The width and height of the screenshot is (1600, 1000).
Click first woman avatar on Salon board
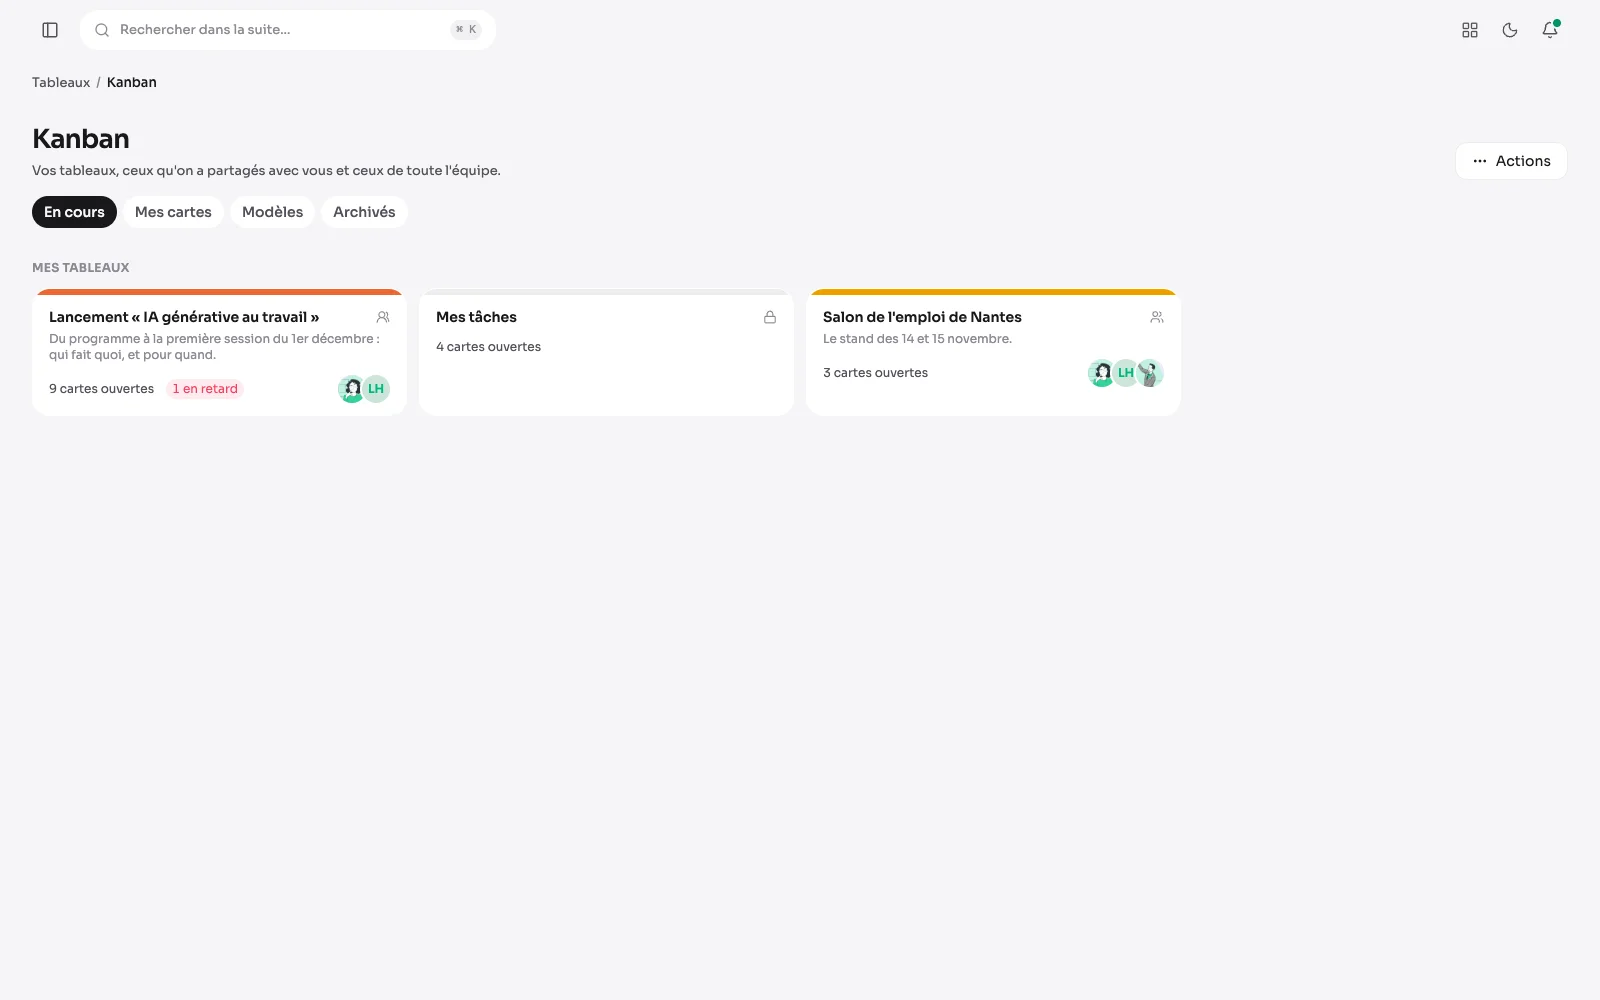coord(1101,373)
